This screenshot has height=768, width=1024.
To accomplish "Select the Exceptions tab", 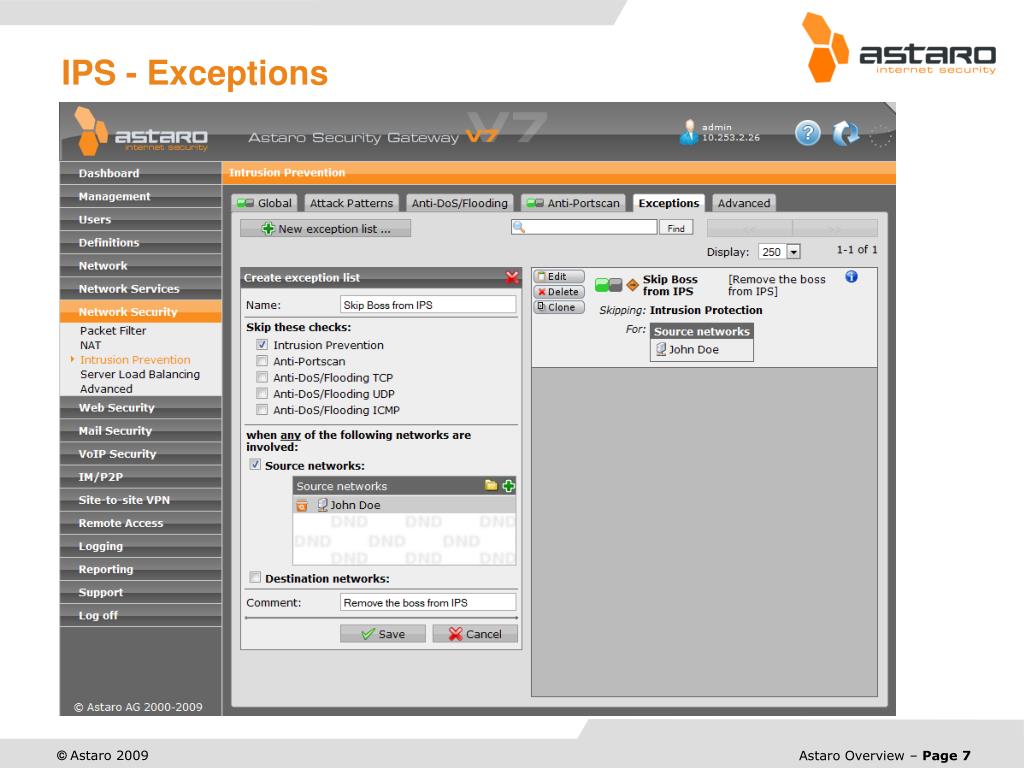I will (x=669, y=203).
